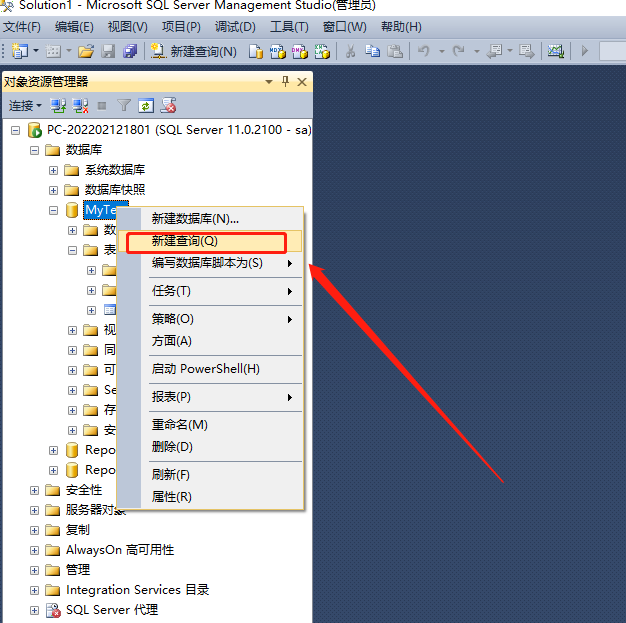Open the 策略(O) submenu
Viewport: 626px width, 623px height.
click(x=210, y=319)
